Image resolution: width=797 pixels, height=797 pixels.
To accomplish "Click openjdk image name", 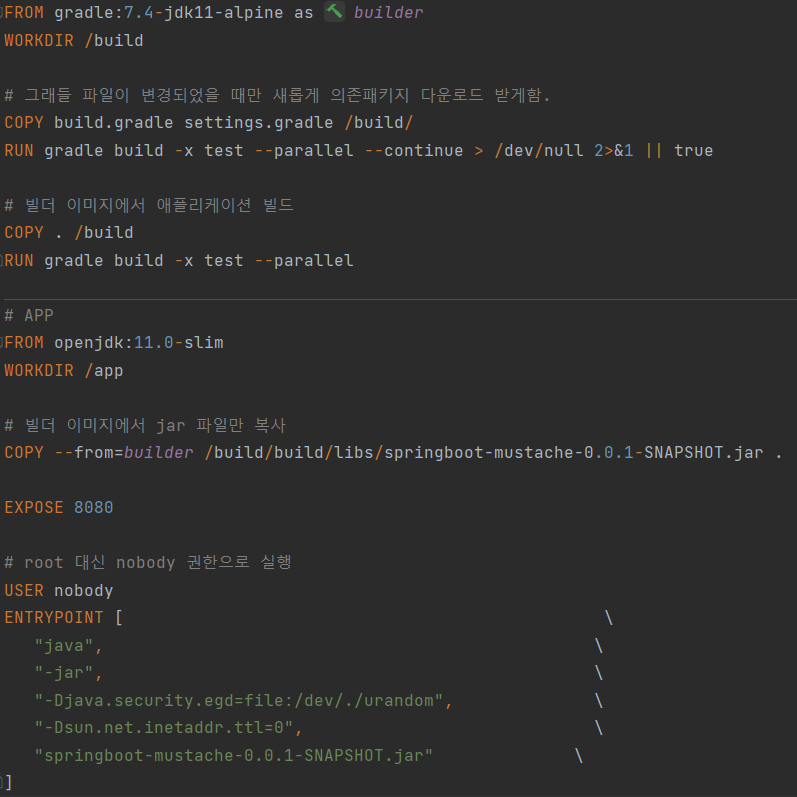I will pos(89,343).
